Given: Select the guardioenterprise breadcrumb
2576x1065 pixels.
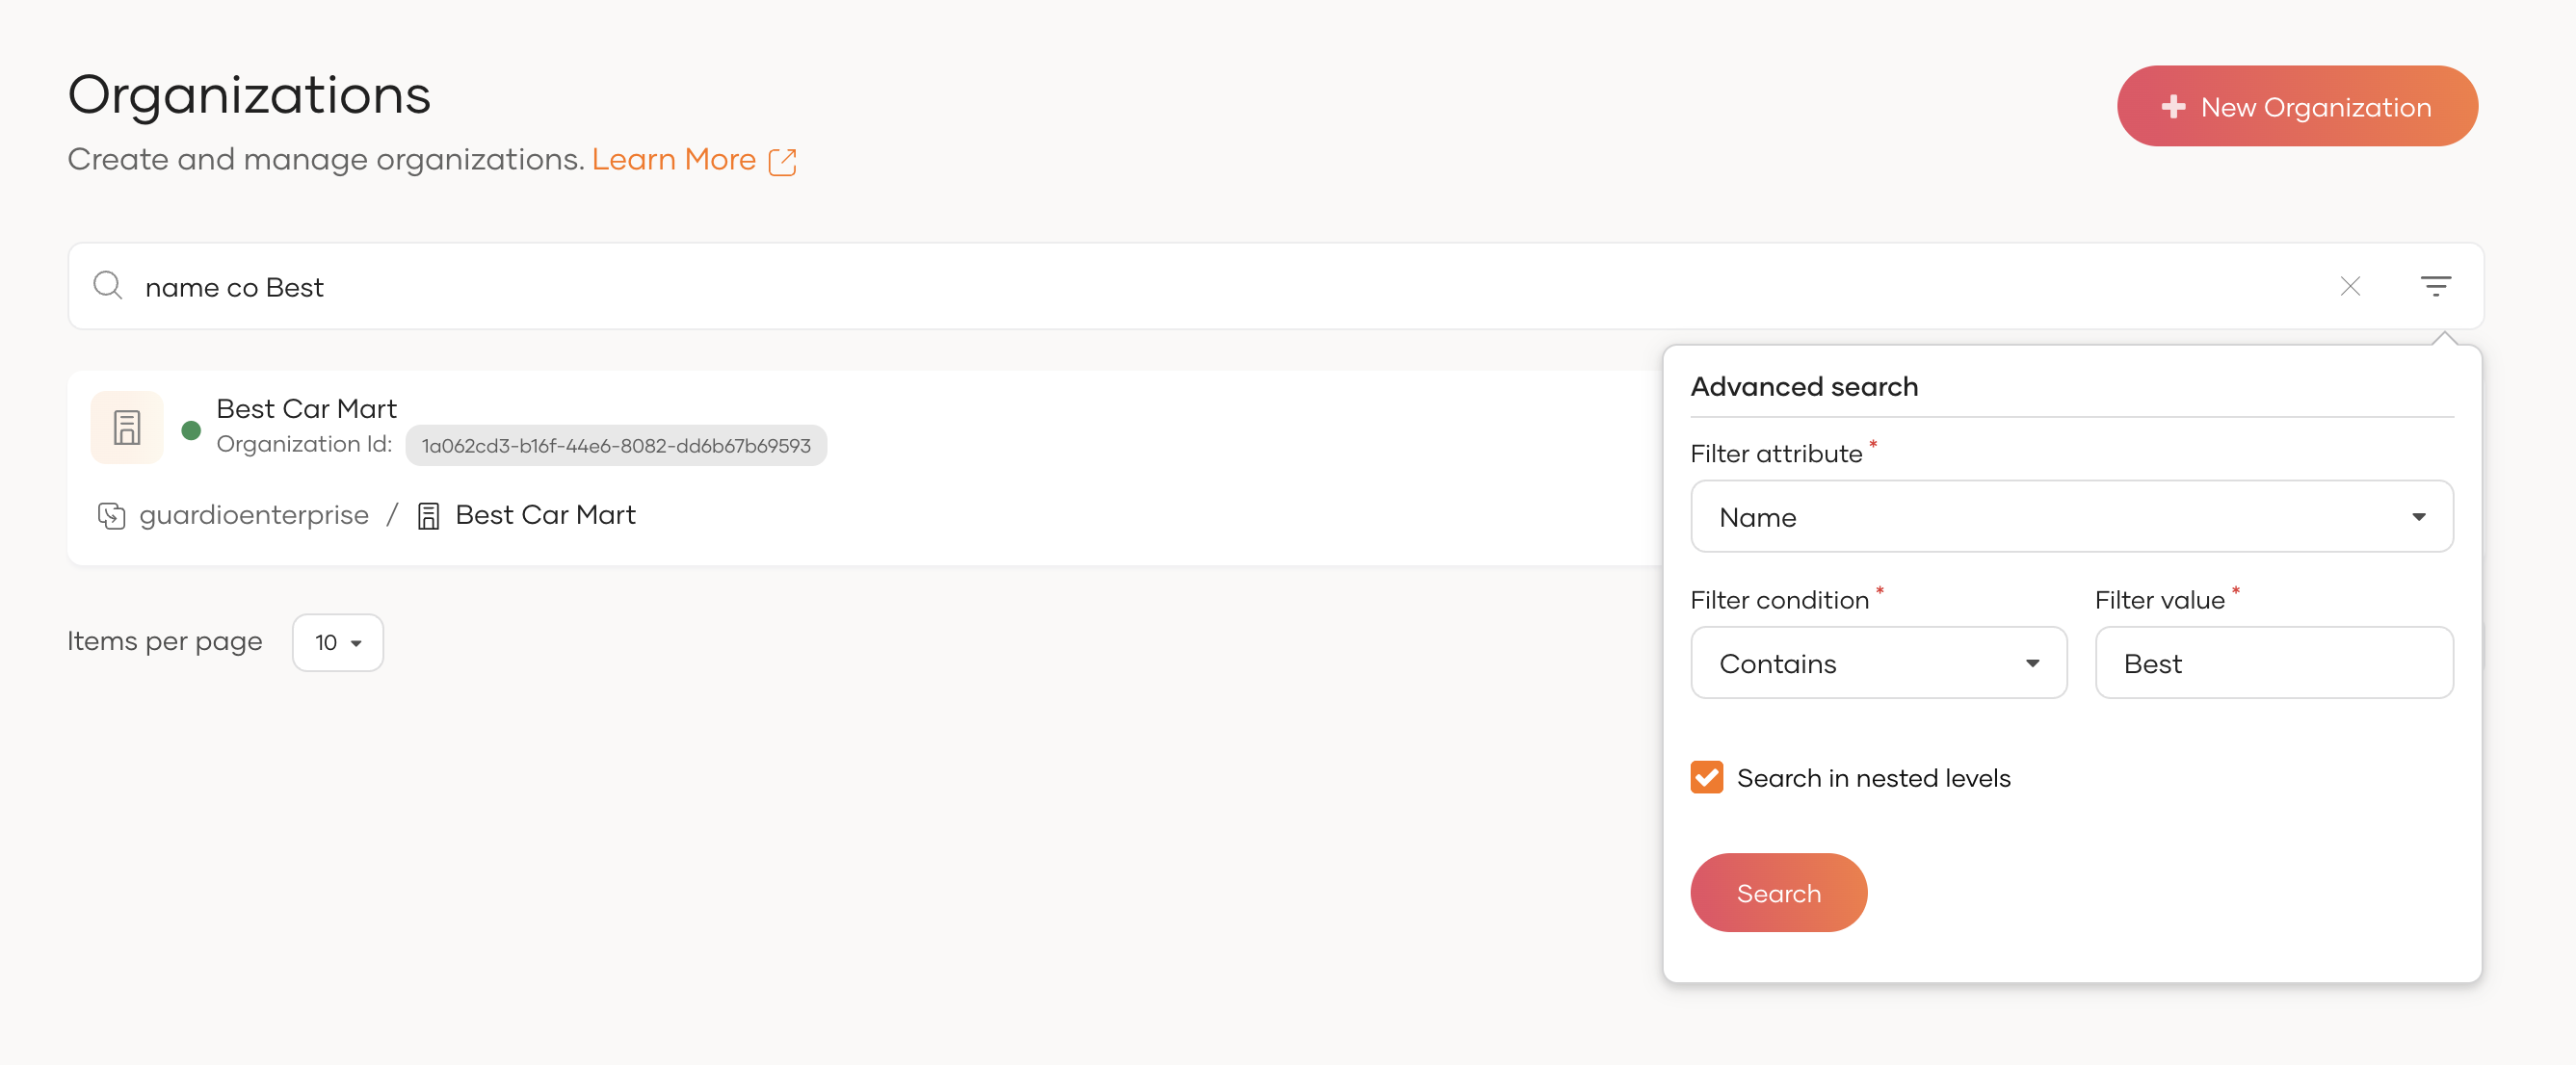Looking at the screenshot, I should tap(254, 515).
